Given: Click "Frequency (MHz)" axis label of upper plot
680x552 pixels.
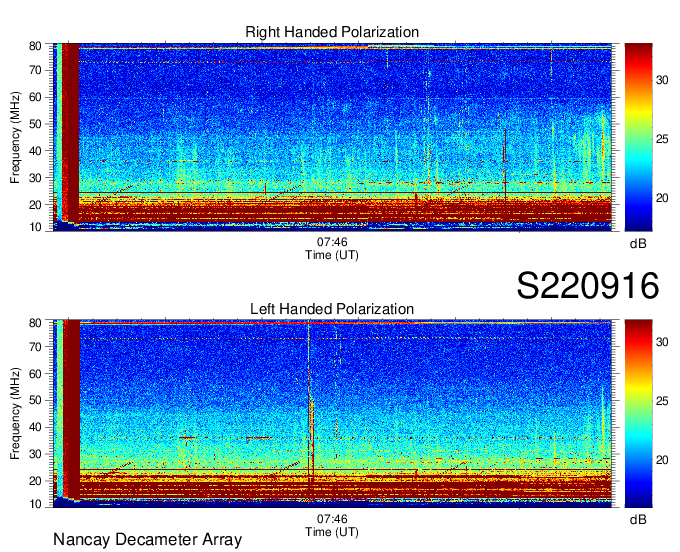Looking at the screenshot, I should tap(15, 137).
